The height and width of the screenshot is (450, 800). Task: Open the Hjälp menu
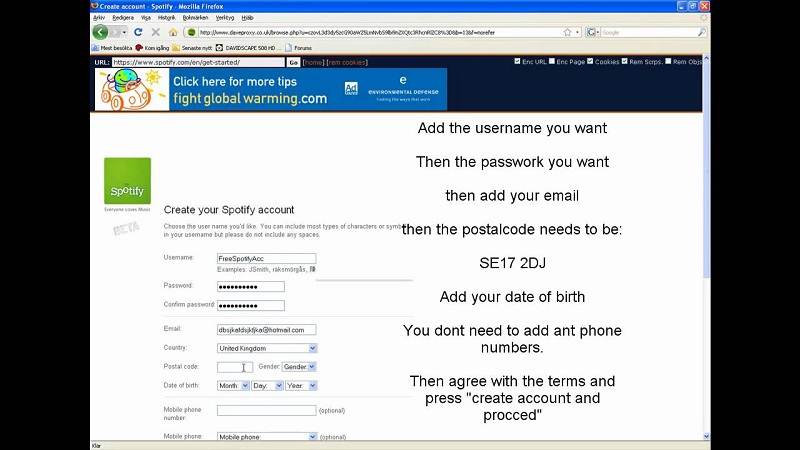pyautogui.click(x=247, y=17)
